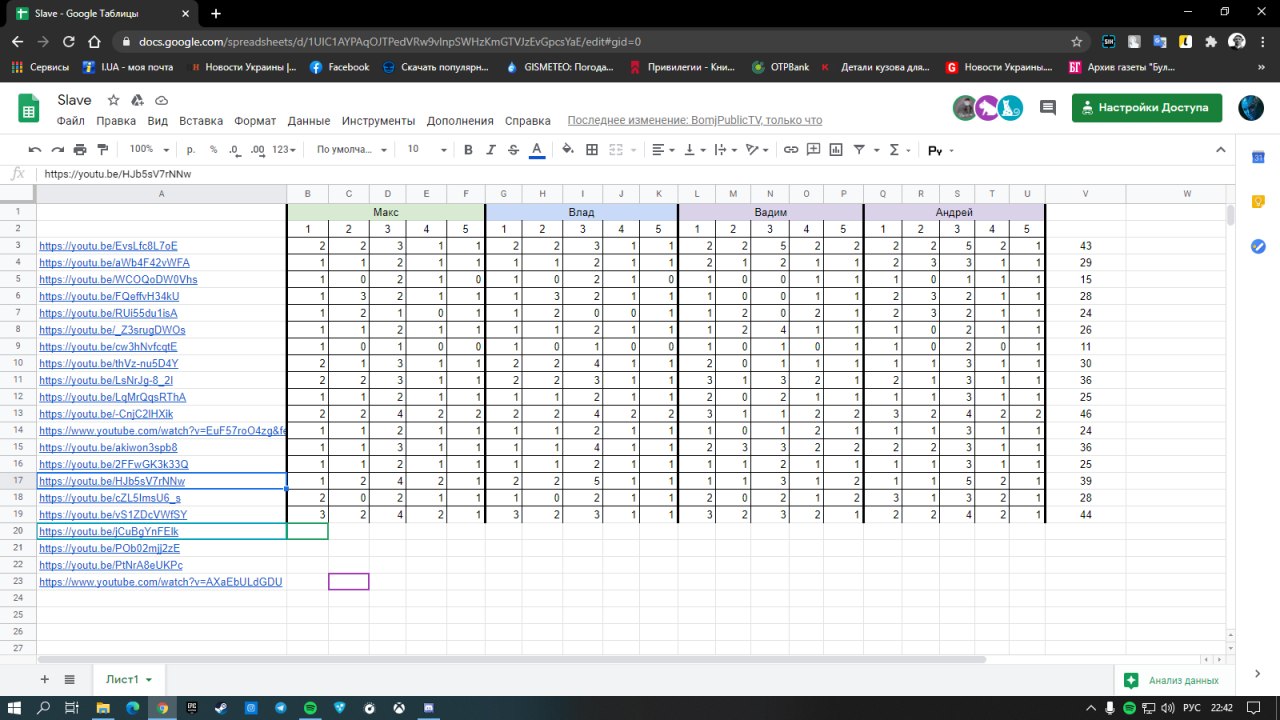Viewport: 1280px width, 720px height.
Task: Open Keep notes in side panel
Action: [1258, 201]
